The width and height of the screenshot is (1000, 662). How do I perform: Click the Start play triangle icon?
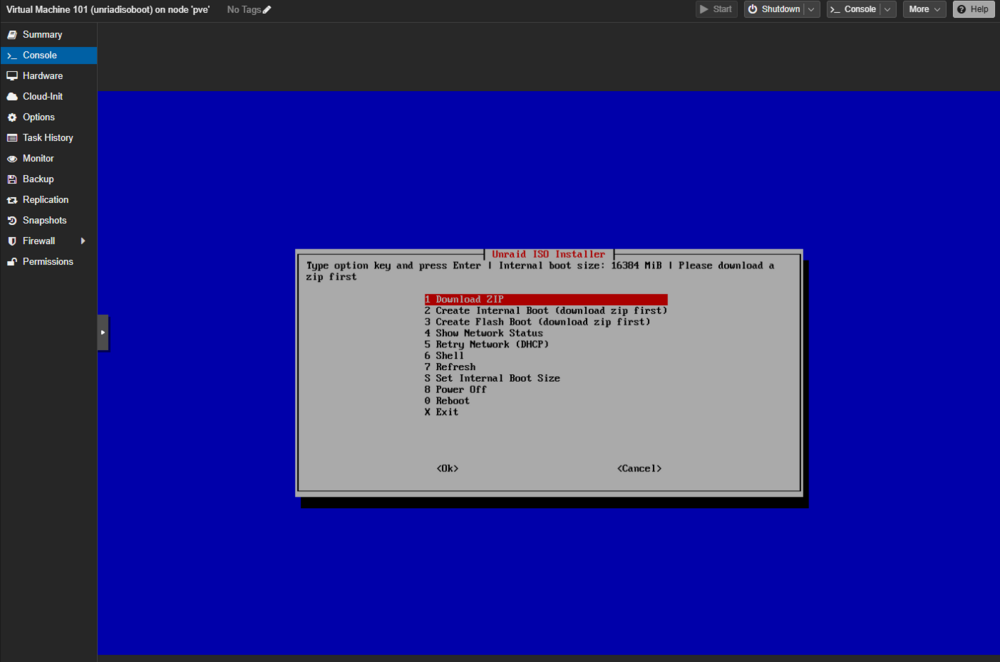tap(704, 9)
